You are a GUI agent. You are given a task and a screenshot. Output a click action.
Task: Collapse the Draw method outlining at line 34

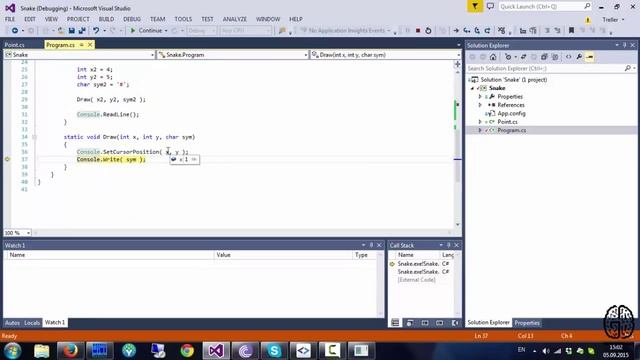(34, 137)
